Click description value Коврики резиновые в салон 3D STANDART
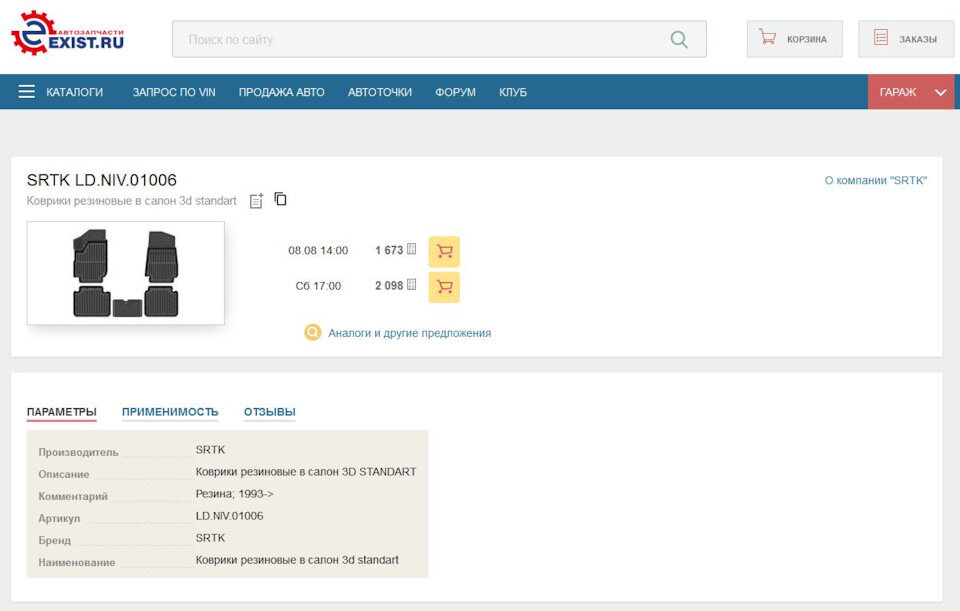Viewport: 960px width, 611px height. (x=306, y=472)
